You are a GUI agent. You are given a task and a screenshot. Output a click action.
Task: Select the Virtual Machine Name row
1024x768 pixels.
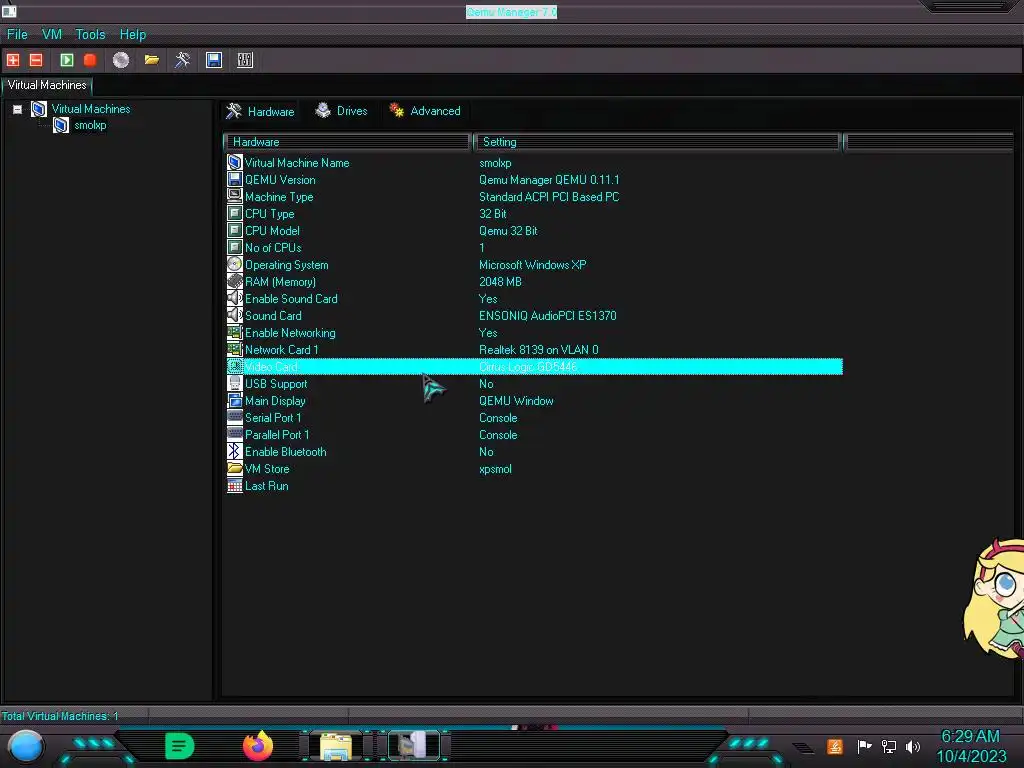(534, 163)
